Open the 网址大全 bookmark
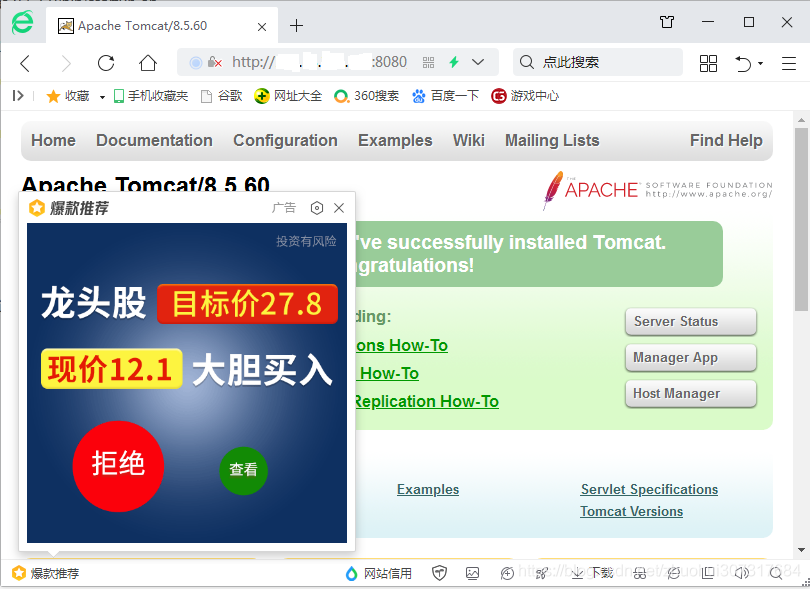 288,96
